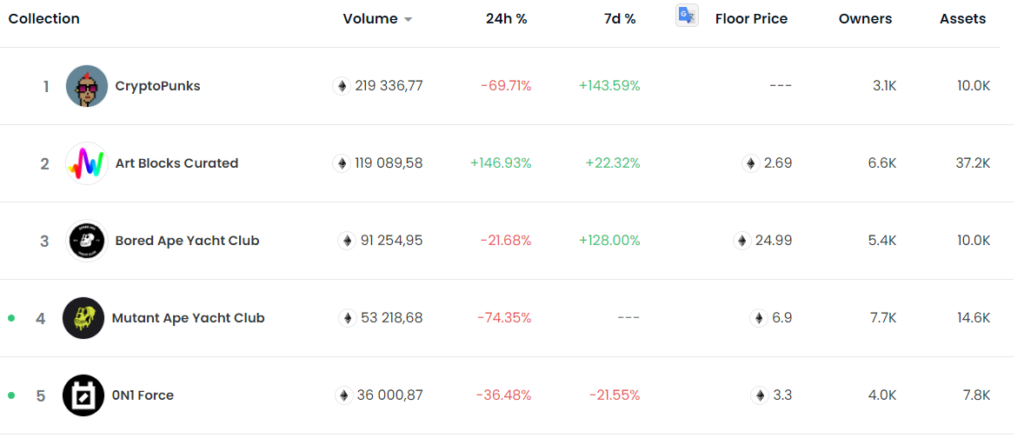The image size is (1024, 438).
Task: Open the Mutant Ape Yacht Club link
Action: tap(188, 318)
